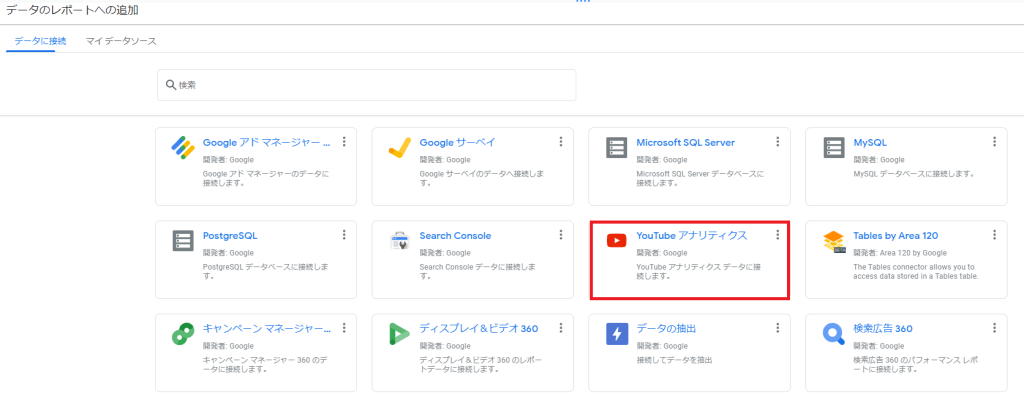The width and height of the screenshot is (1024, 397).
Task: Click the Microsoft SQL Server データベース description
Action: pyautogui.click(x=700, y=179)
